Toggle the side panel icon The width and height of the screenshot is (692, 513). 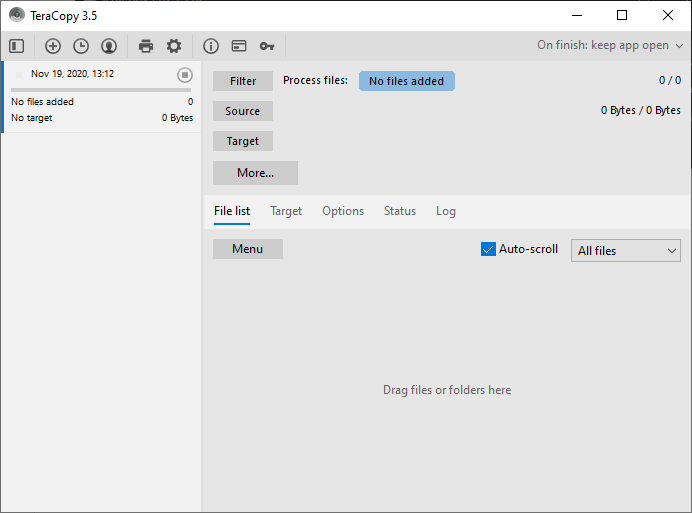(x=17, y=46)
